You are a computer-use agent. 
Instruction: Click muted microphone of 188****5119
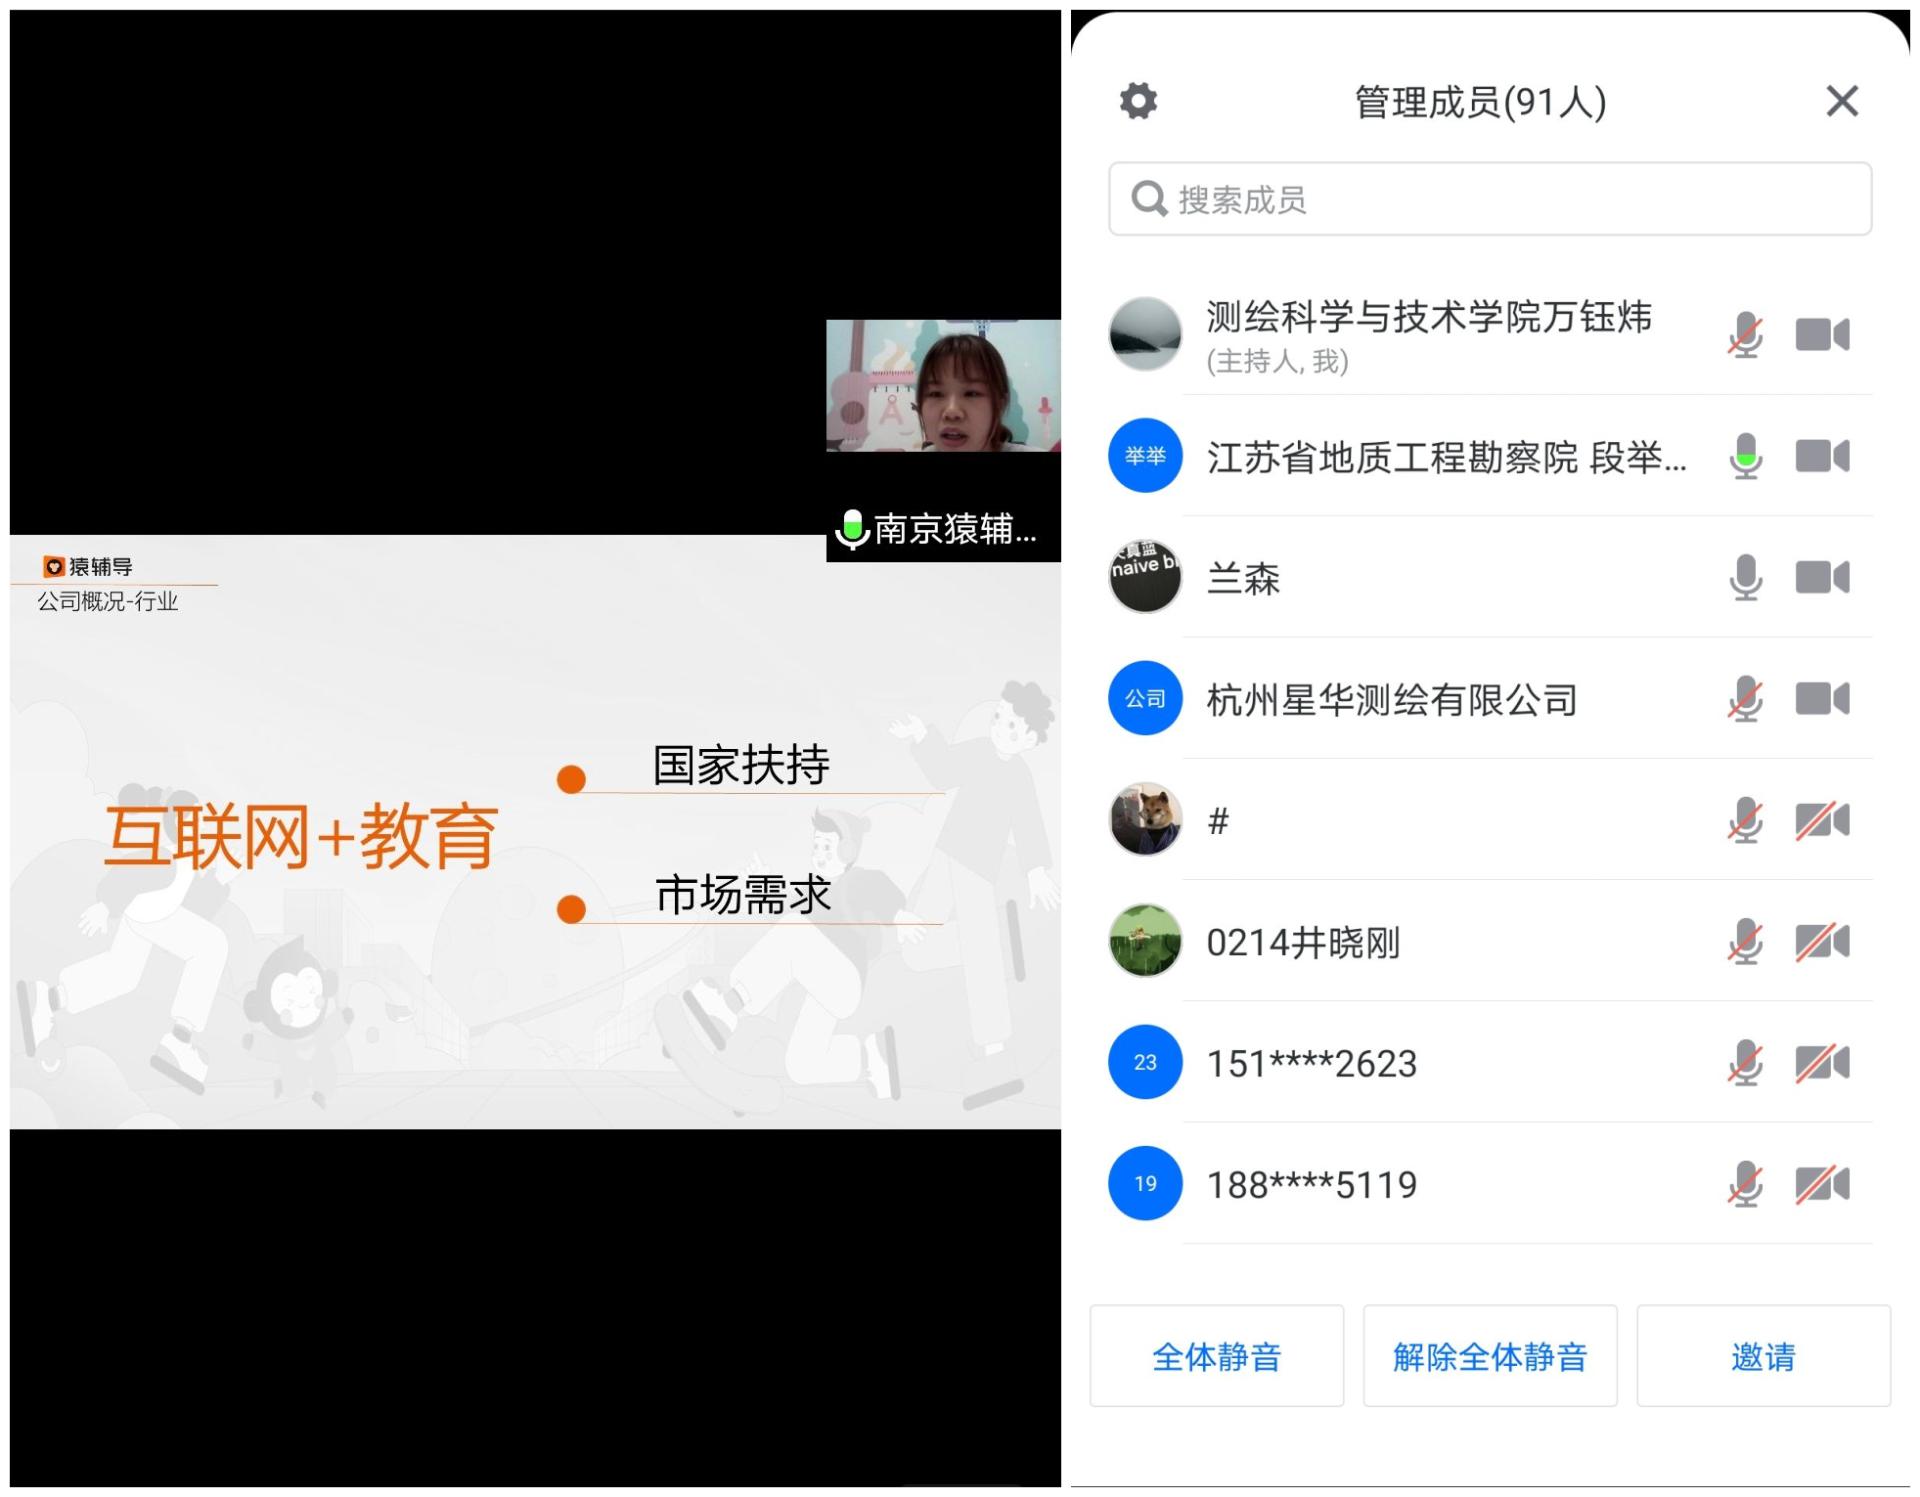[x=1745, y=1185]
